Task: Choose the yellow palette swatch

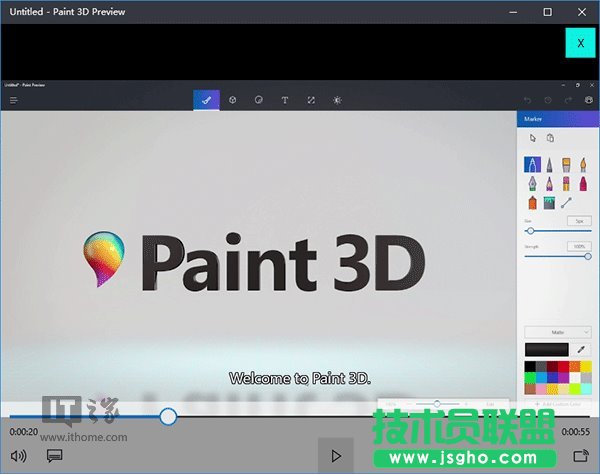Action: (586, 366)
